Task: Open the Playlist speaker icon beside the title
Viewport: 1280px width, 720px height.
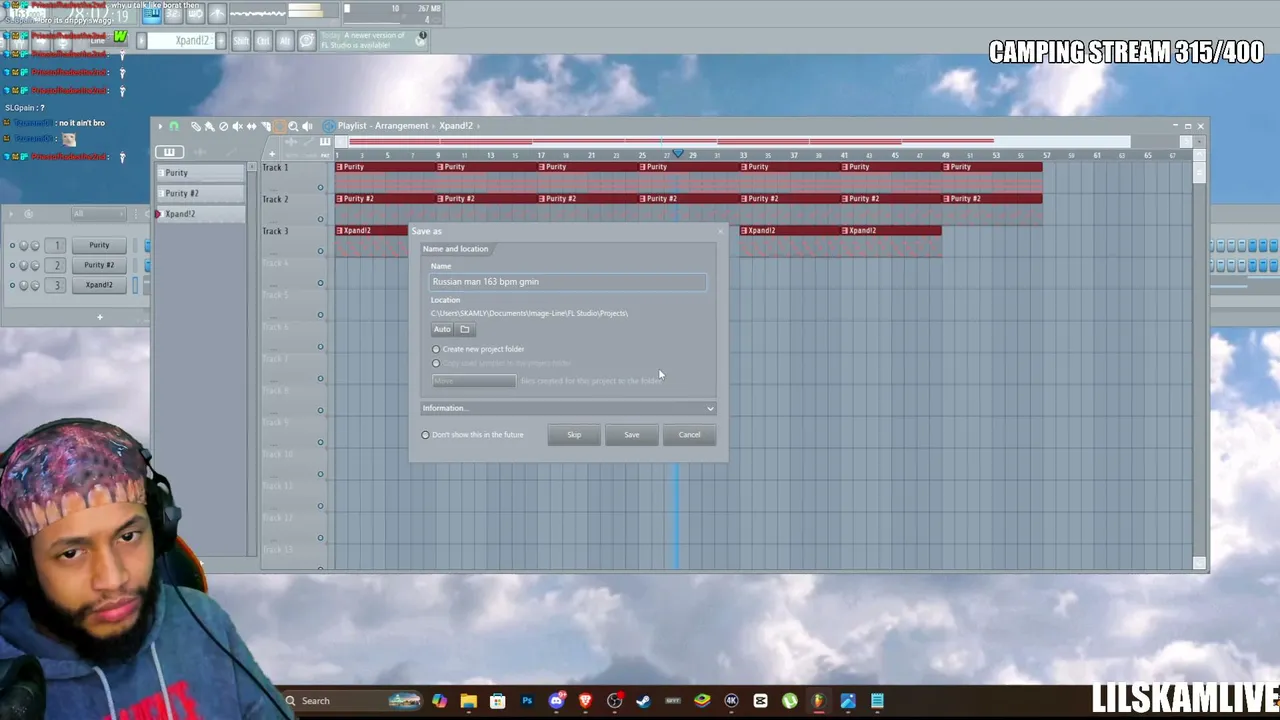Action: coord(328,126)
